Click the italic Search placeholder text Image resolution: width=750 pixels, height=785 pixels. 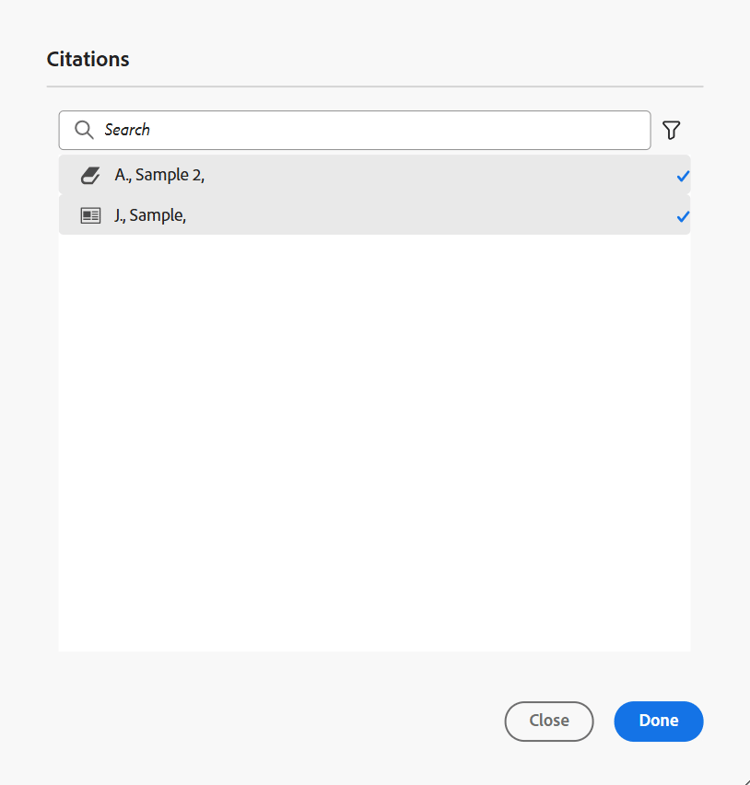(x=127, y=130)
